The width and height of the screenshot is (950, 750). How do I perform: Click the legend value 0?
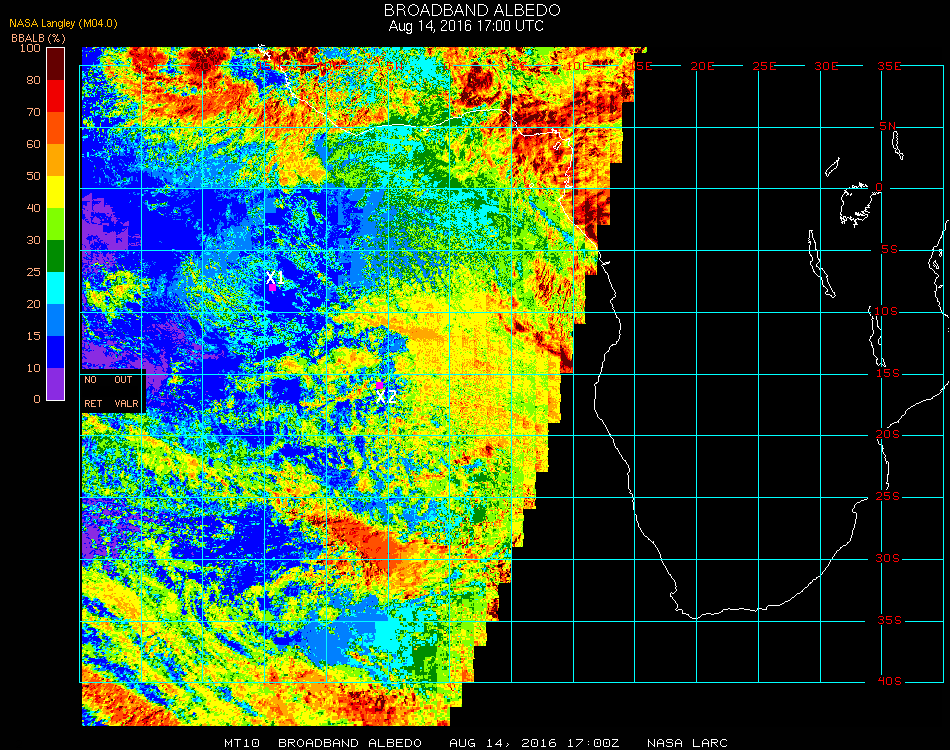click(x=37, y=399)
